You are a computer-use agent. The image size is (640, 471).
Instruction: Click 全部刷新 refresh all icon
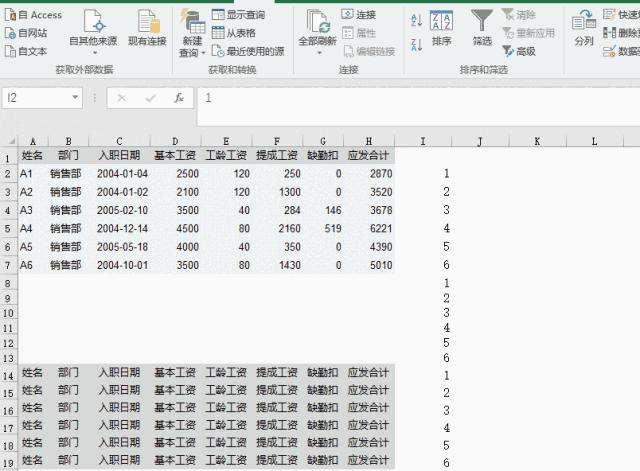[318, 22]
